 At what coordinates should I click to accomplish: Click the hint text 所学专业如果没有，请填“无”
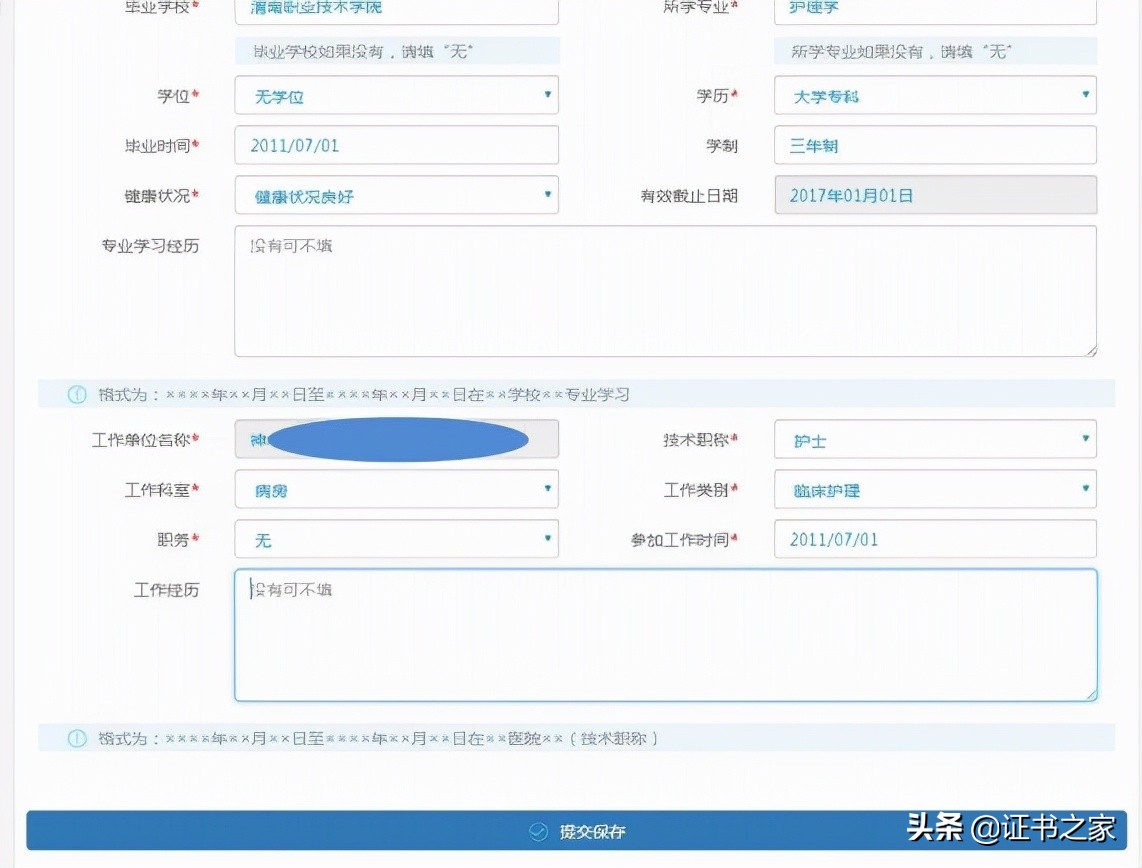902,52
